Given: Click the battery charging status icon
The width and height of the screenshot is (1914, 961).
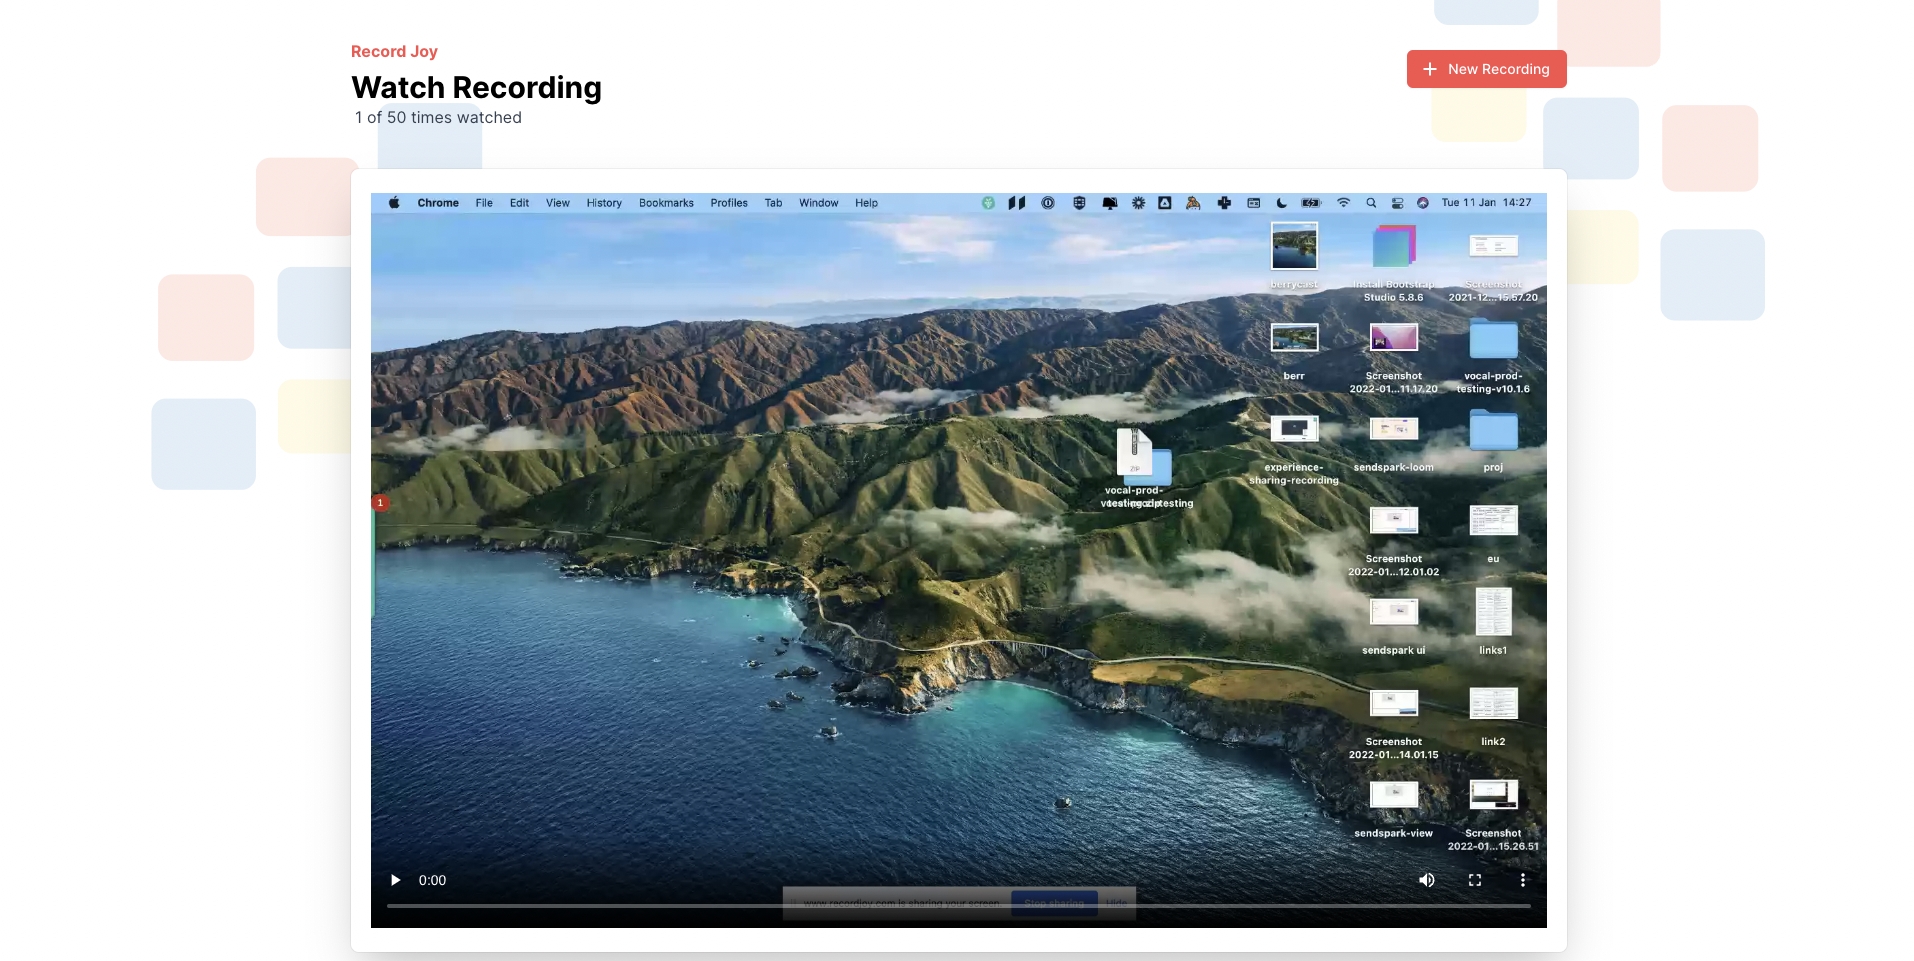Looking at the screenshot, I should (1311, 203).
